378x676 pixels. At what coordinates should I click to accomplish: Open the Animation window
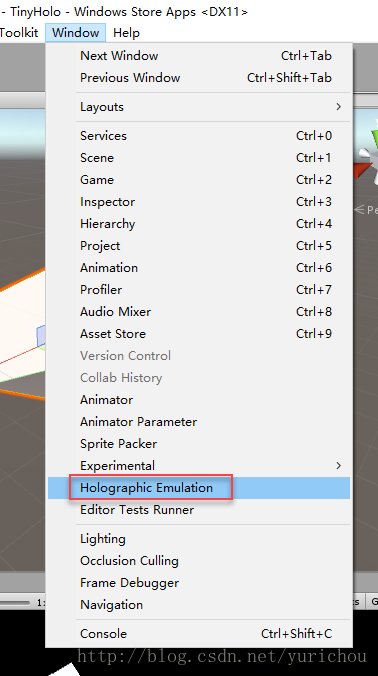click(x=199, y=268)
